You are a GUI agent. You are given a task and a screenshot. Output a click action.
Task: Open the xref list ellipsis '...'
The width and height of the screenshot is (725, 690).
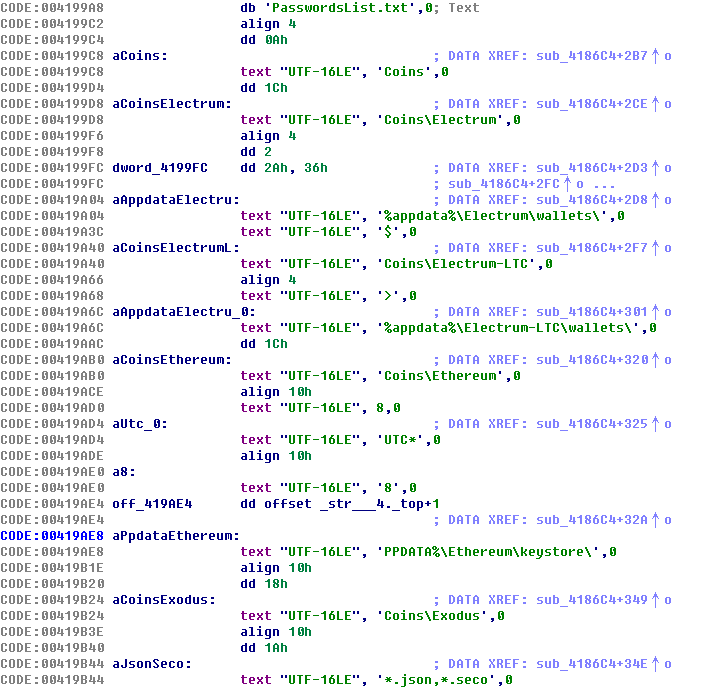tap(603, 184)
